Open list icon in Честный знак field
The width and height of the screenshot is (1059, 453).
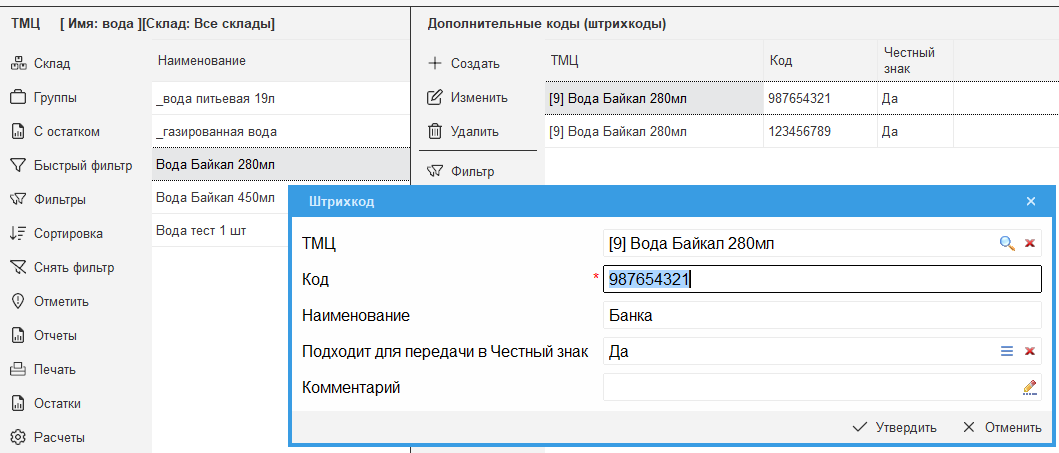[1007, 351]
